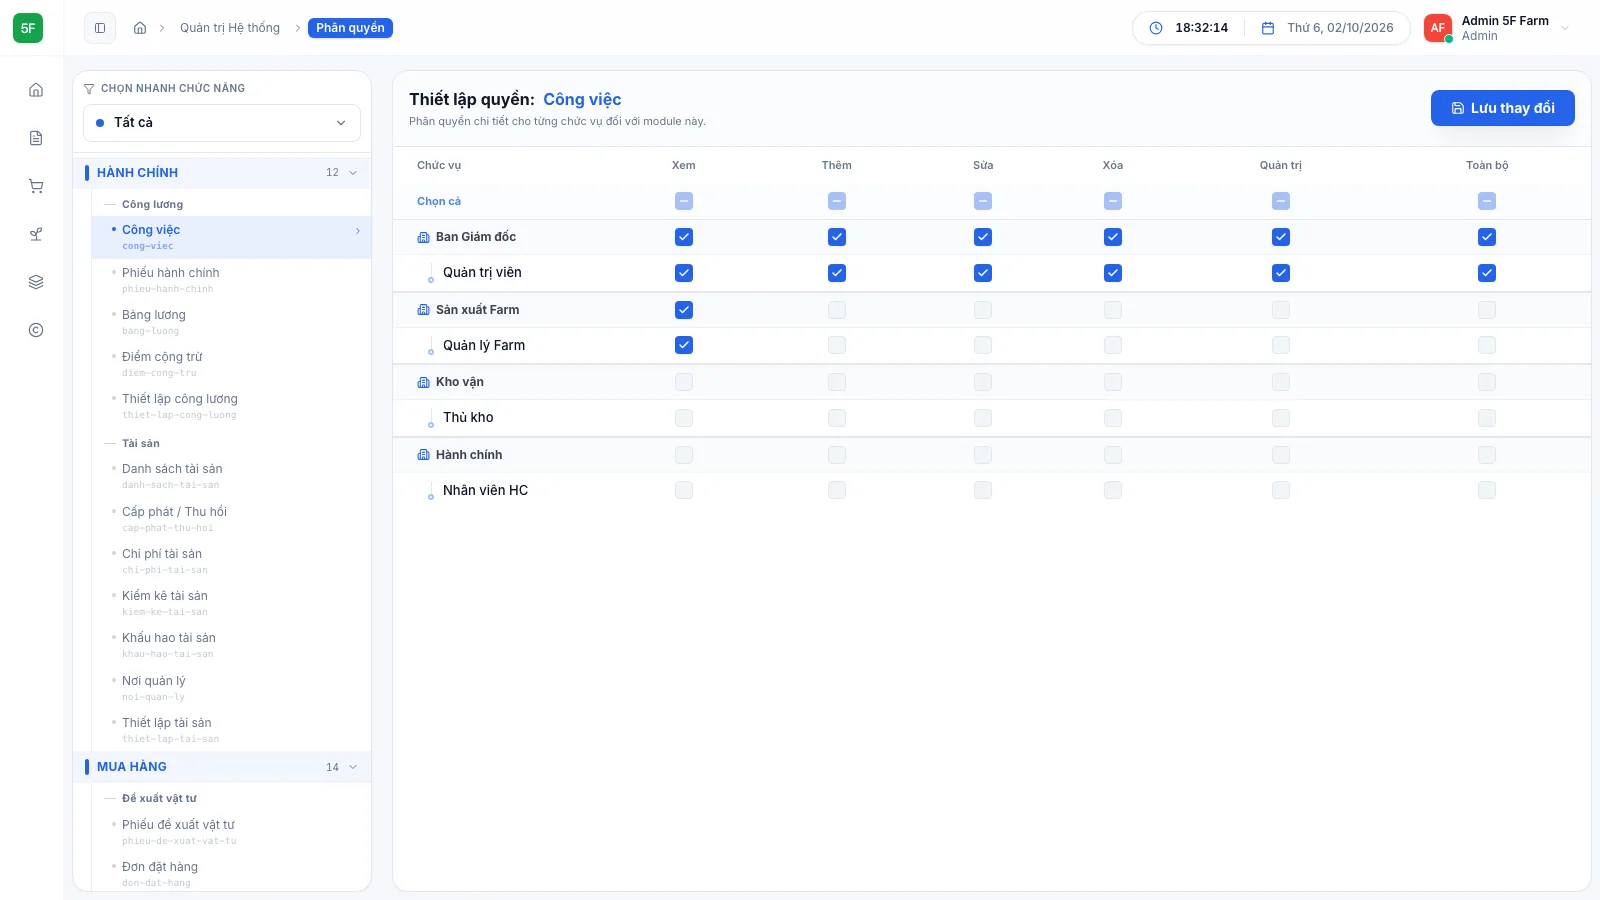The width and height of the screenshot is (1600, 900).
Task: Open the Admin 5F Farm user menu chevron
Action: [1565, 28]
